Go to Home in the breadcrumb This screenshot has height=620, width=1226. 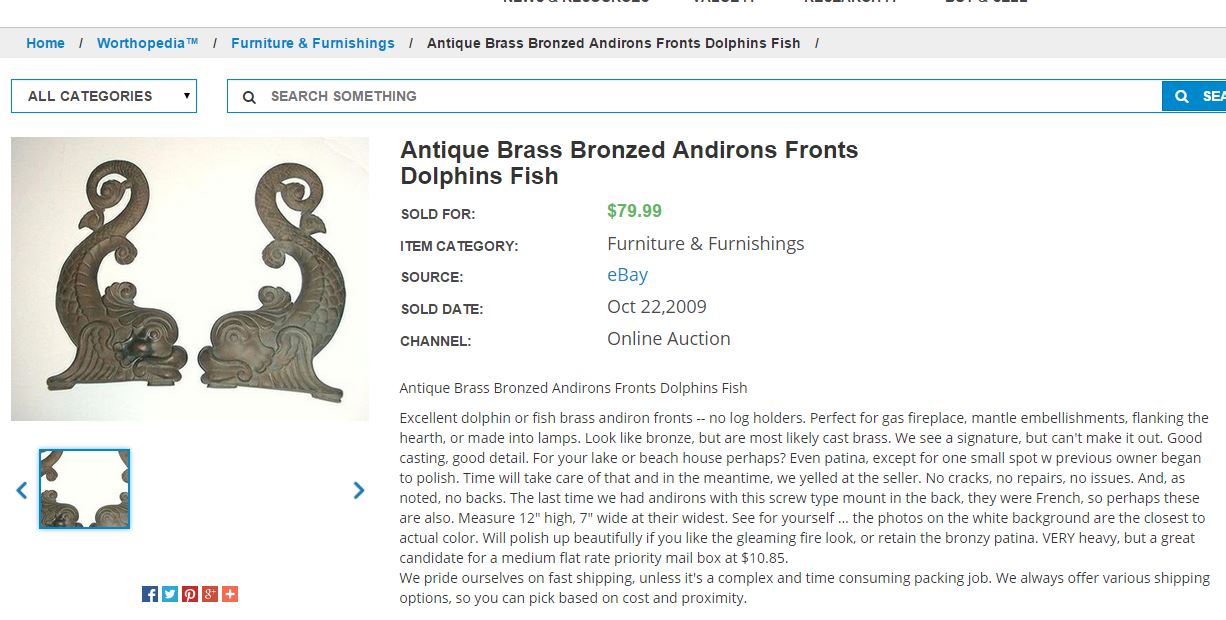coord(45,43)
